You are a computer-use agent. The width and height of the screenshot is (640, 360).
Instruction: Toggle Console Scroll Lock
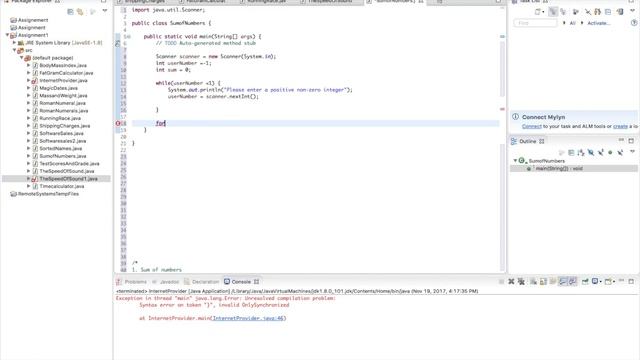(x=543, y=282)
